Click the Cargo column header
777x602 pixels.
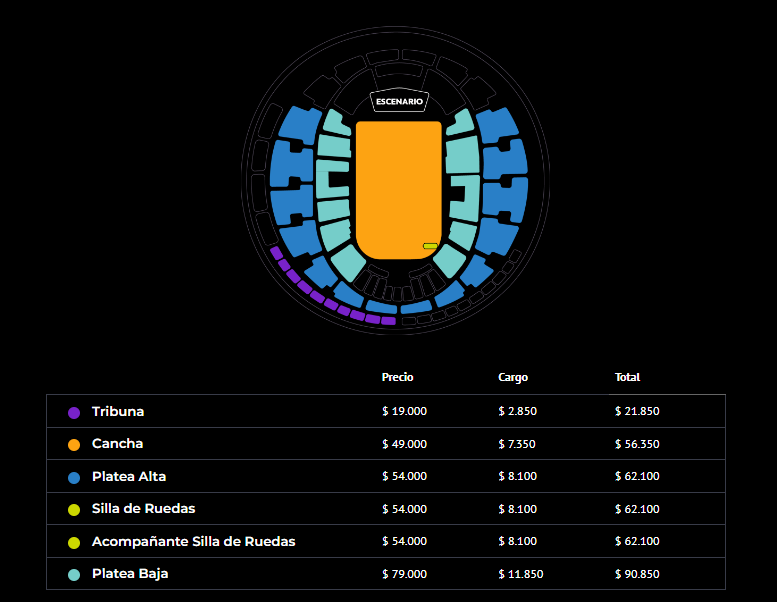[x=513, y=377]
